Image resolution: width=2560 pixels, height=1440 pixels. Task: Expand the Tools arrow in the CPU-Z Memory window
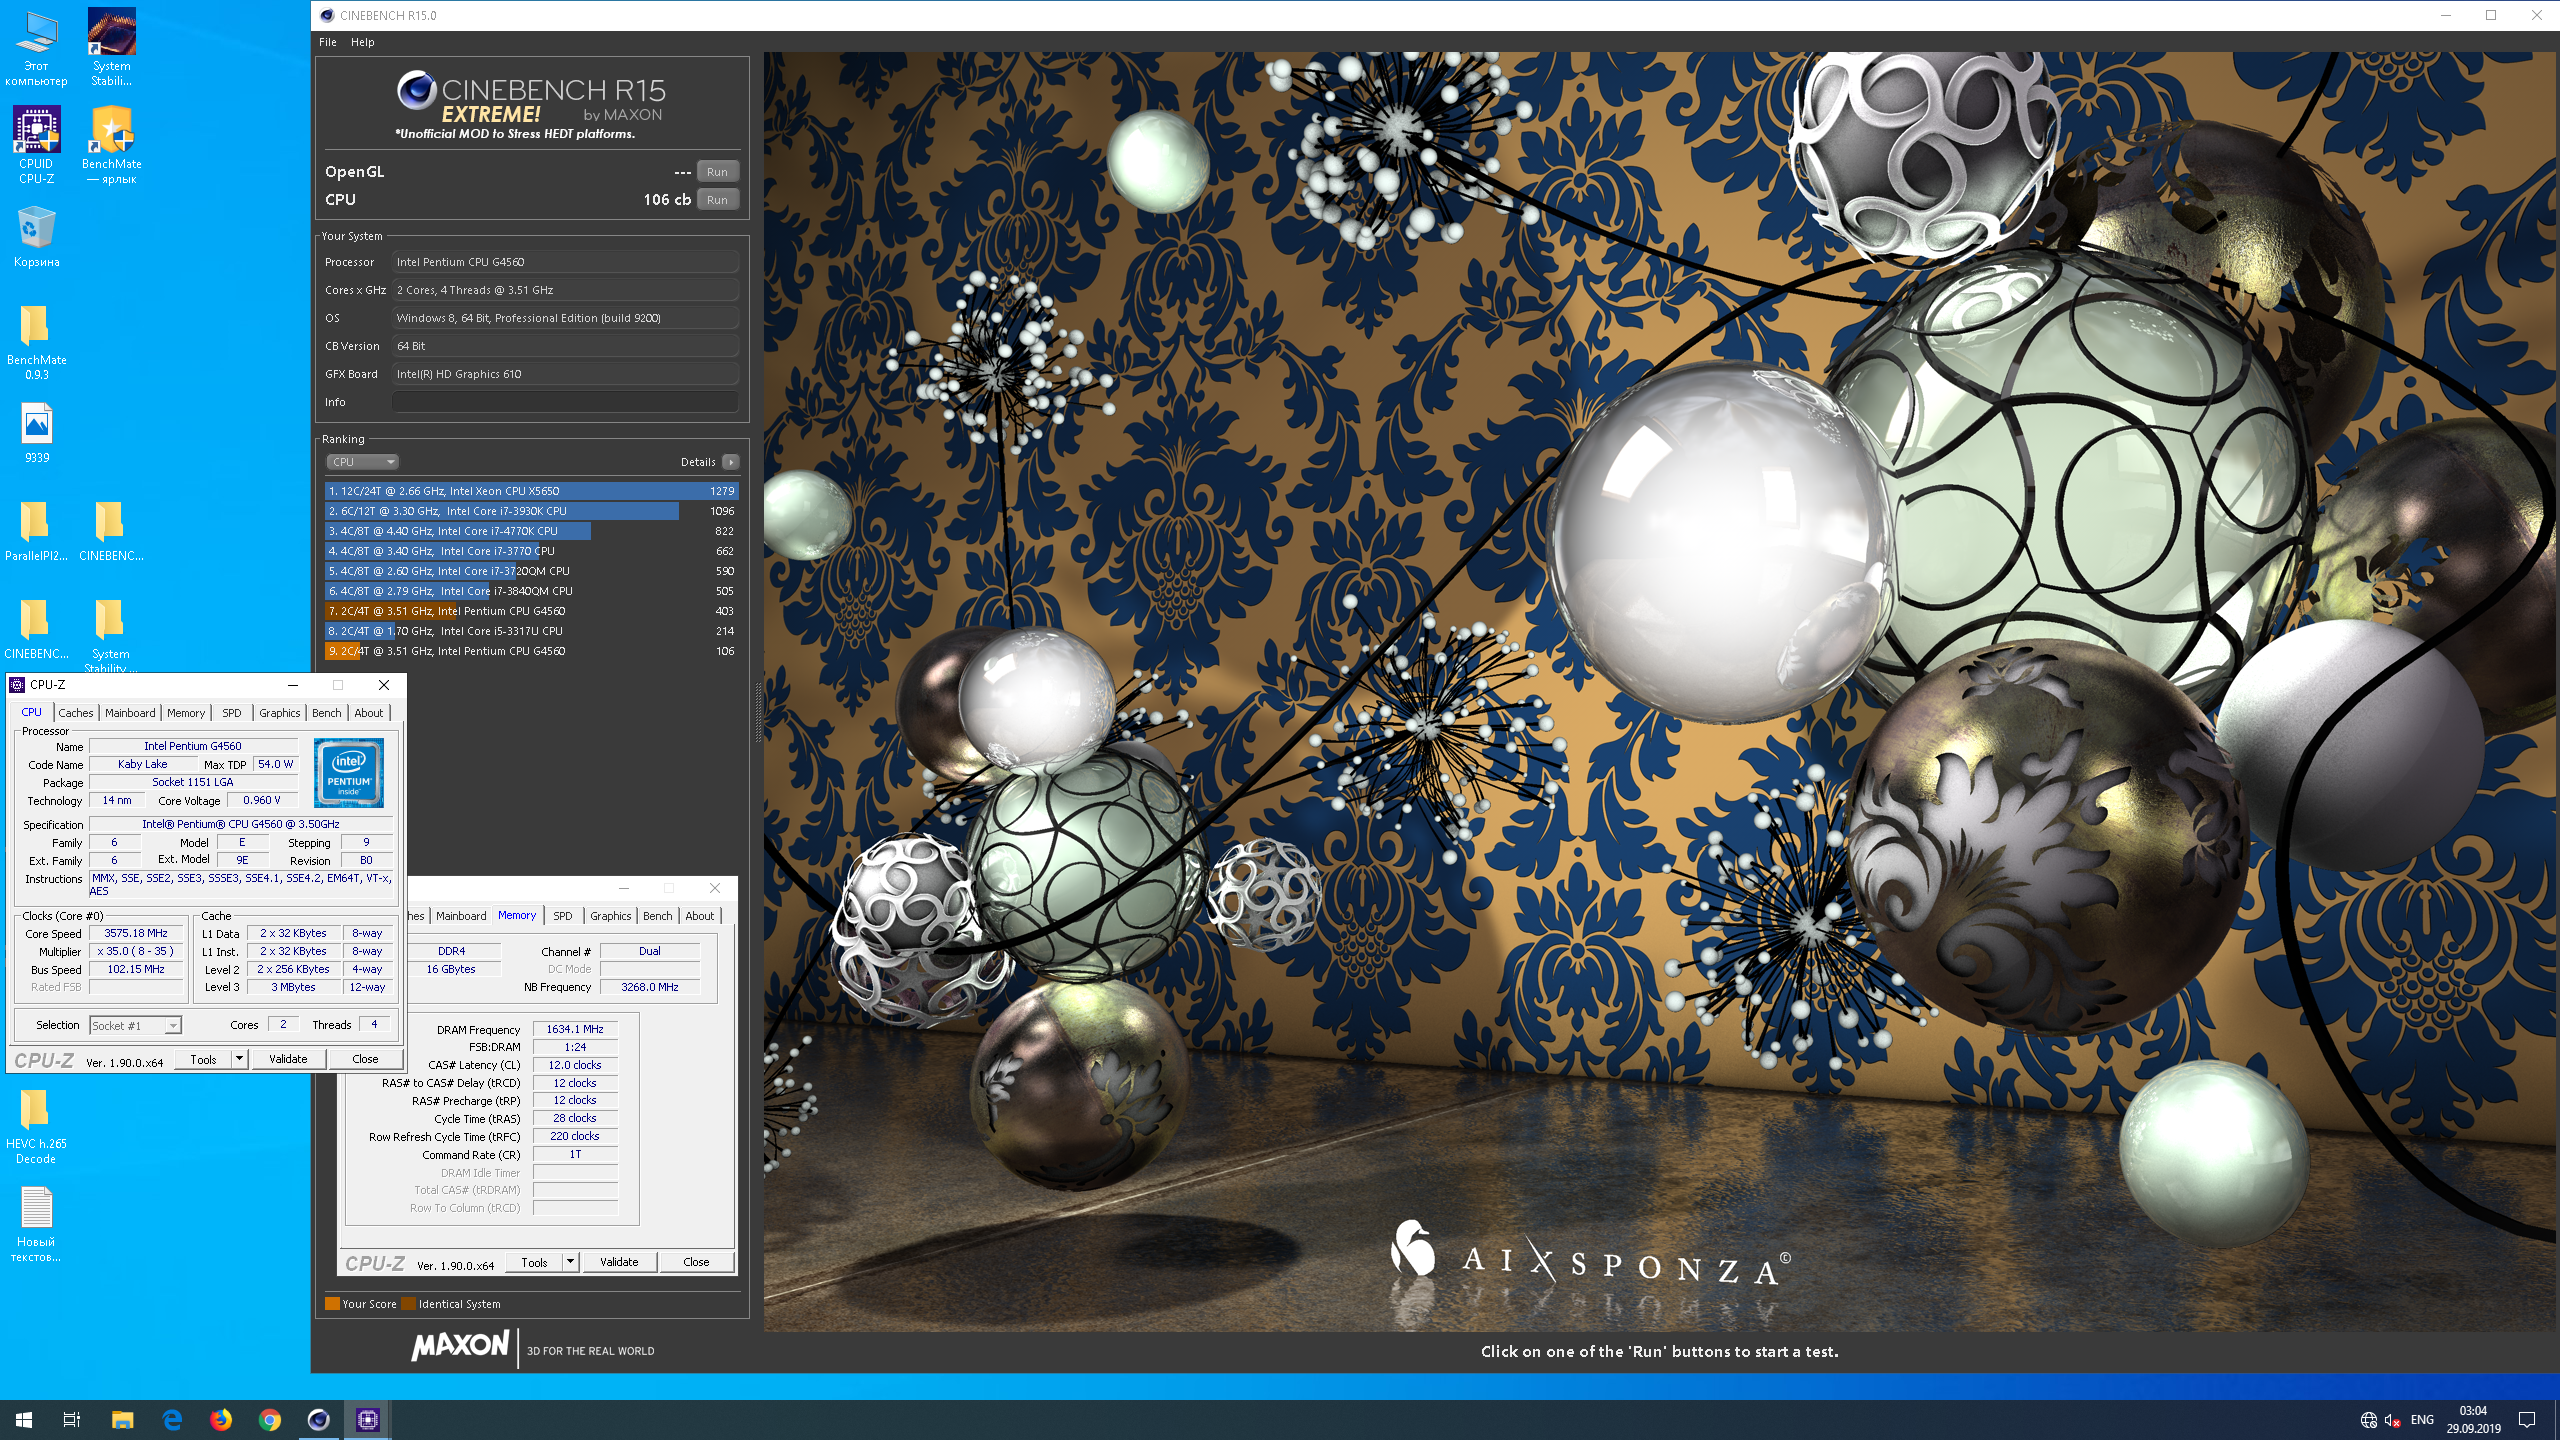(570, 1262)
